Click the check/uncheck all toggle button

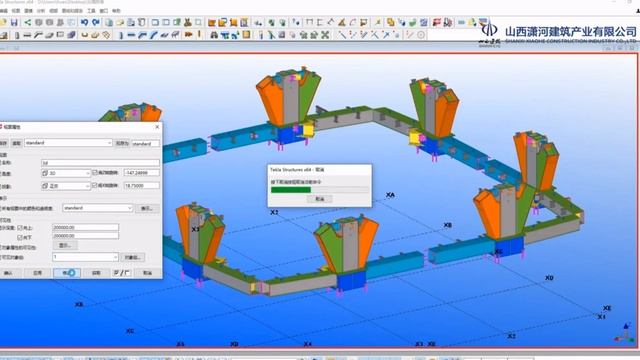122,273
